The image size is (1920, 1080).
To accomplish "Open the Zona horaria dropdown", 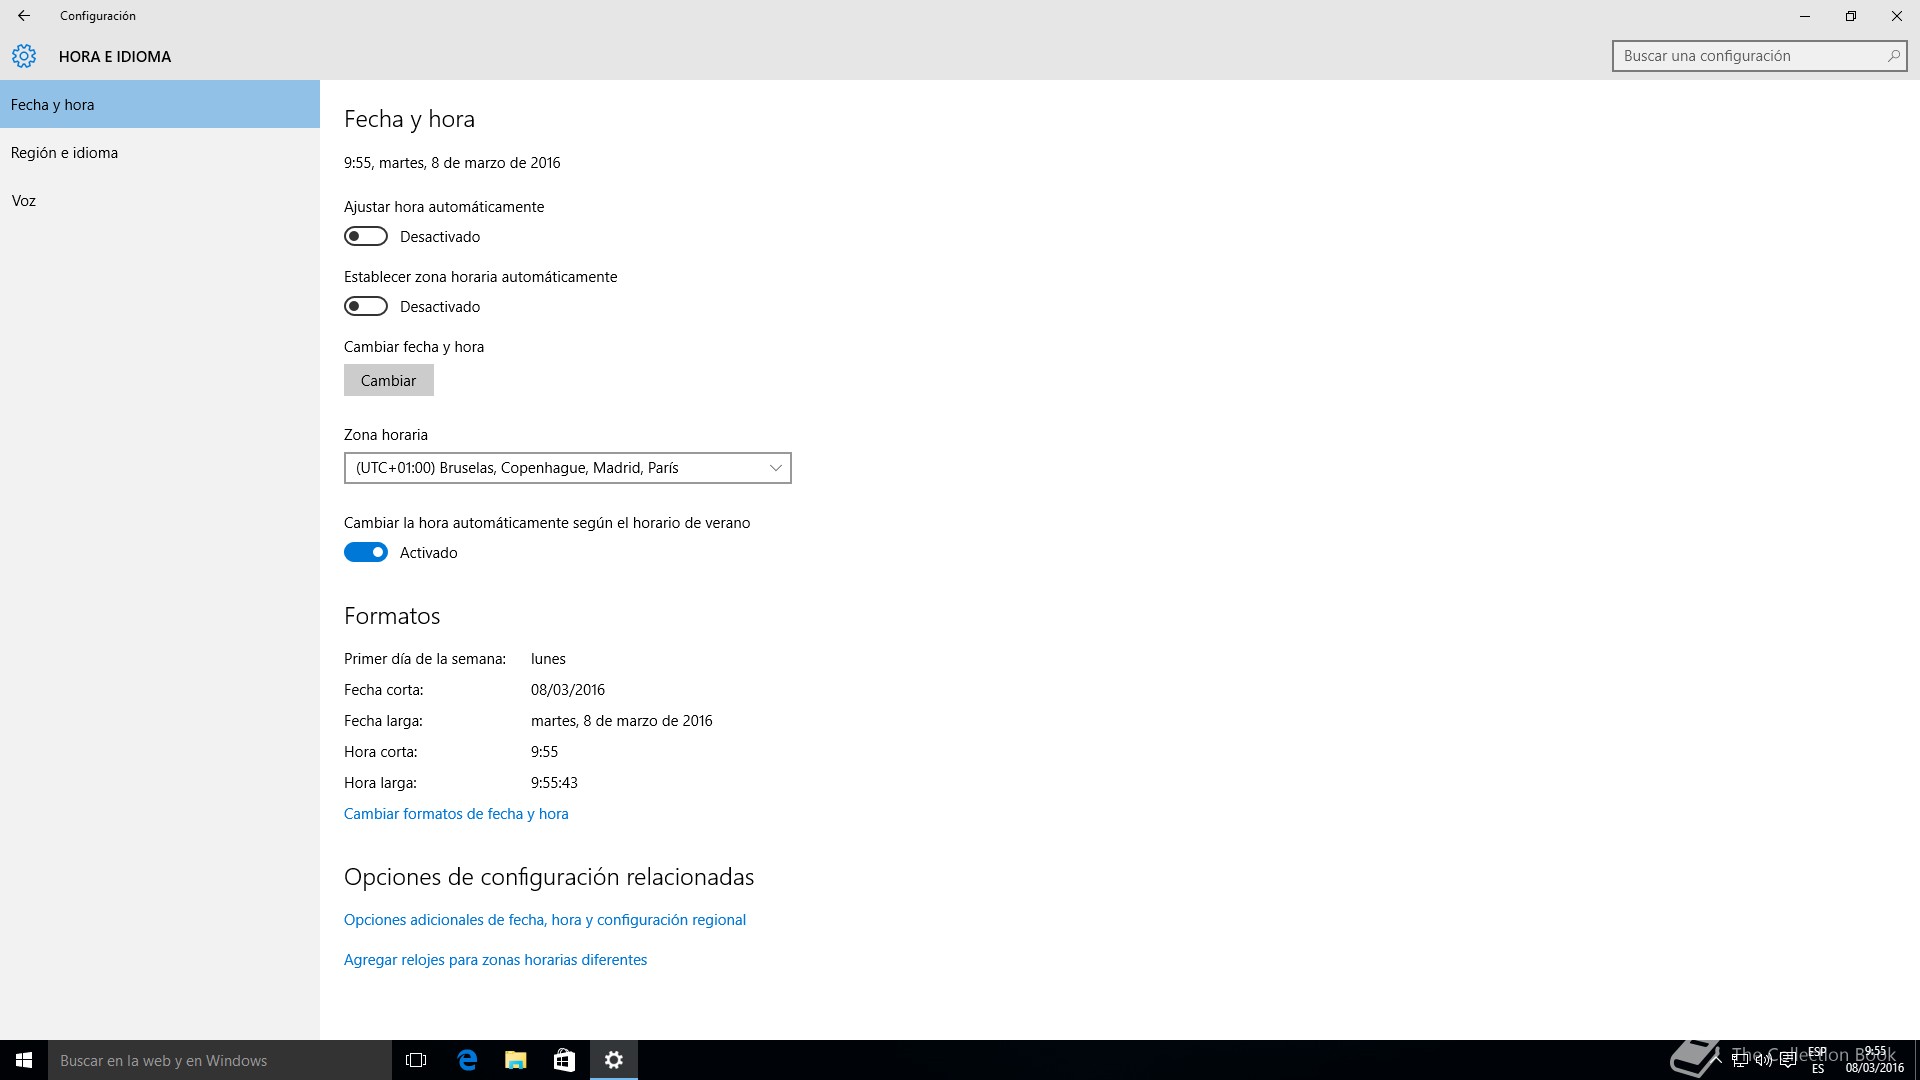I will (568, 468).
